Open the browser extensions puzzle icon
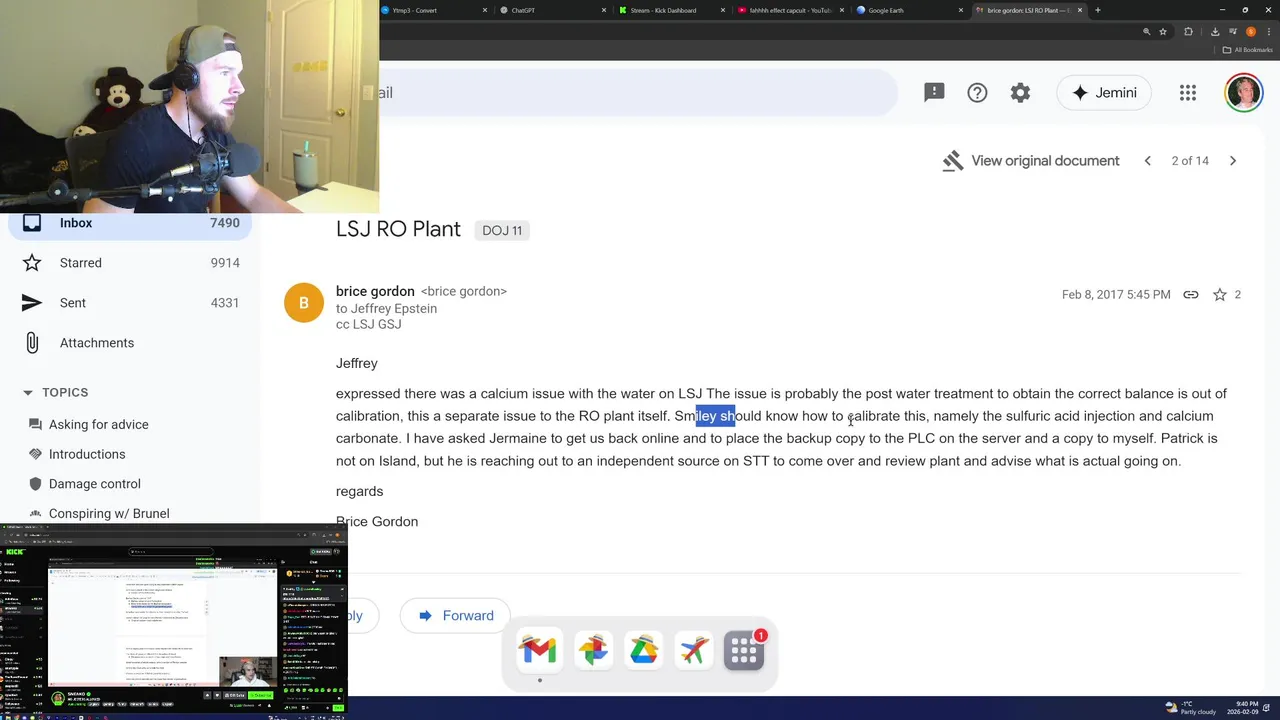This screenshot has height=720, width=1280. point(1188,31)
